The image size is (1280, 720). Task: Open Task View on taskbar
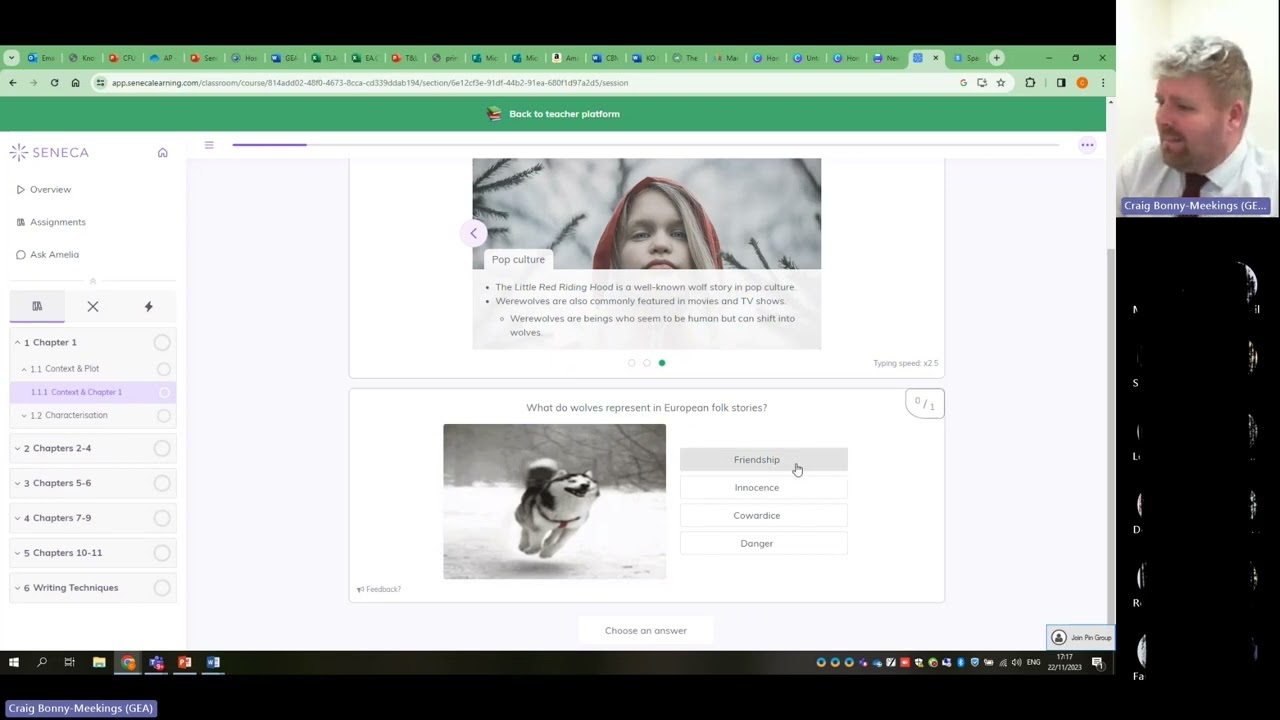pos(70,662)
